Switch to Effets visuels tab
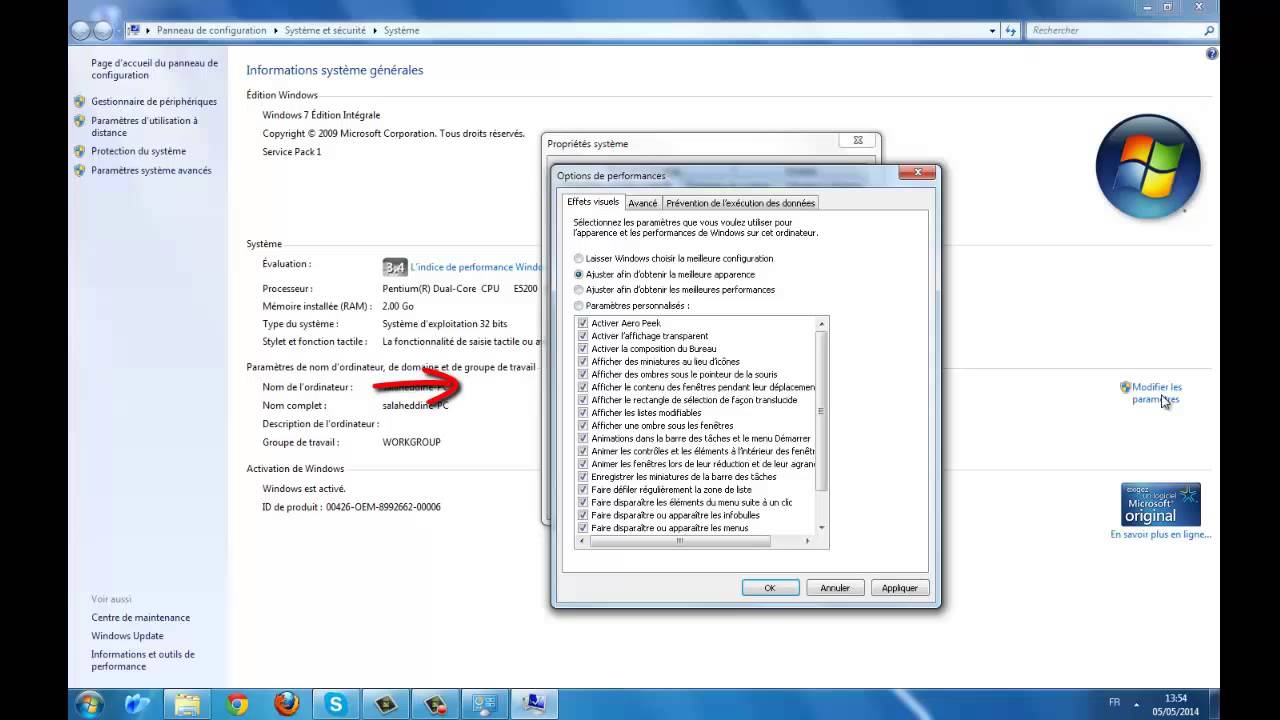 tap(593, 202)
